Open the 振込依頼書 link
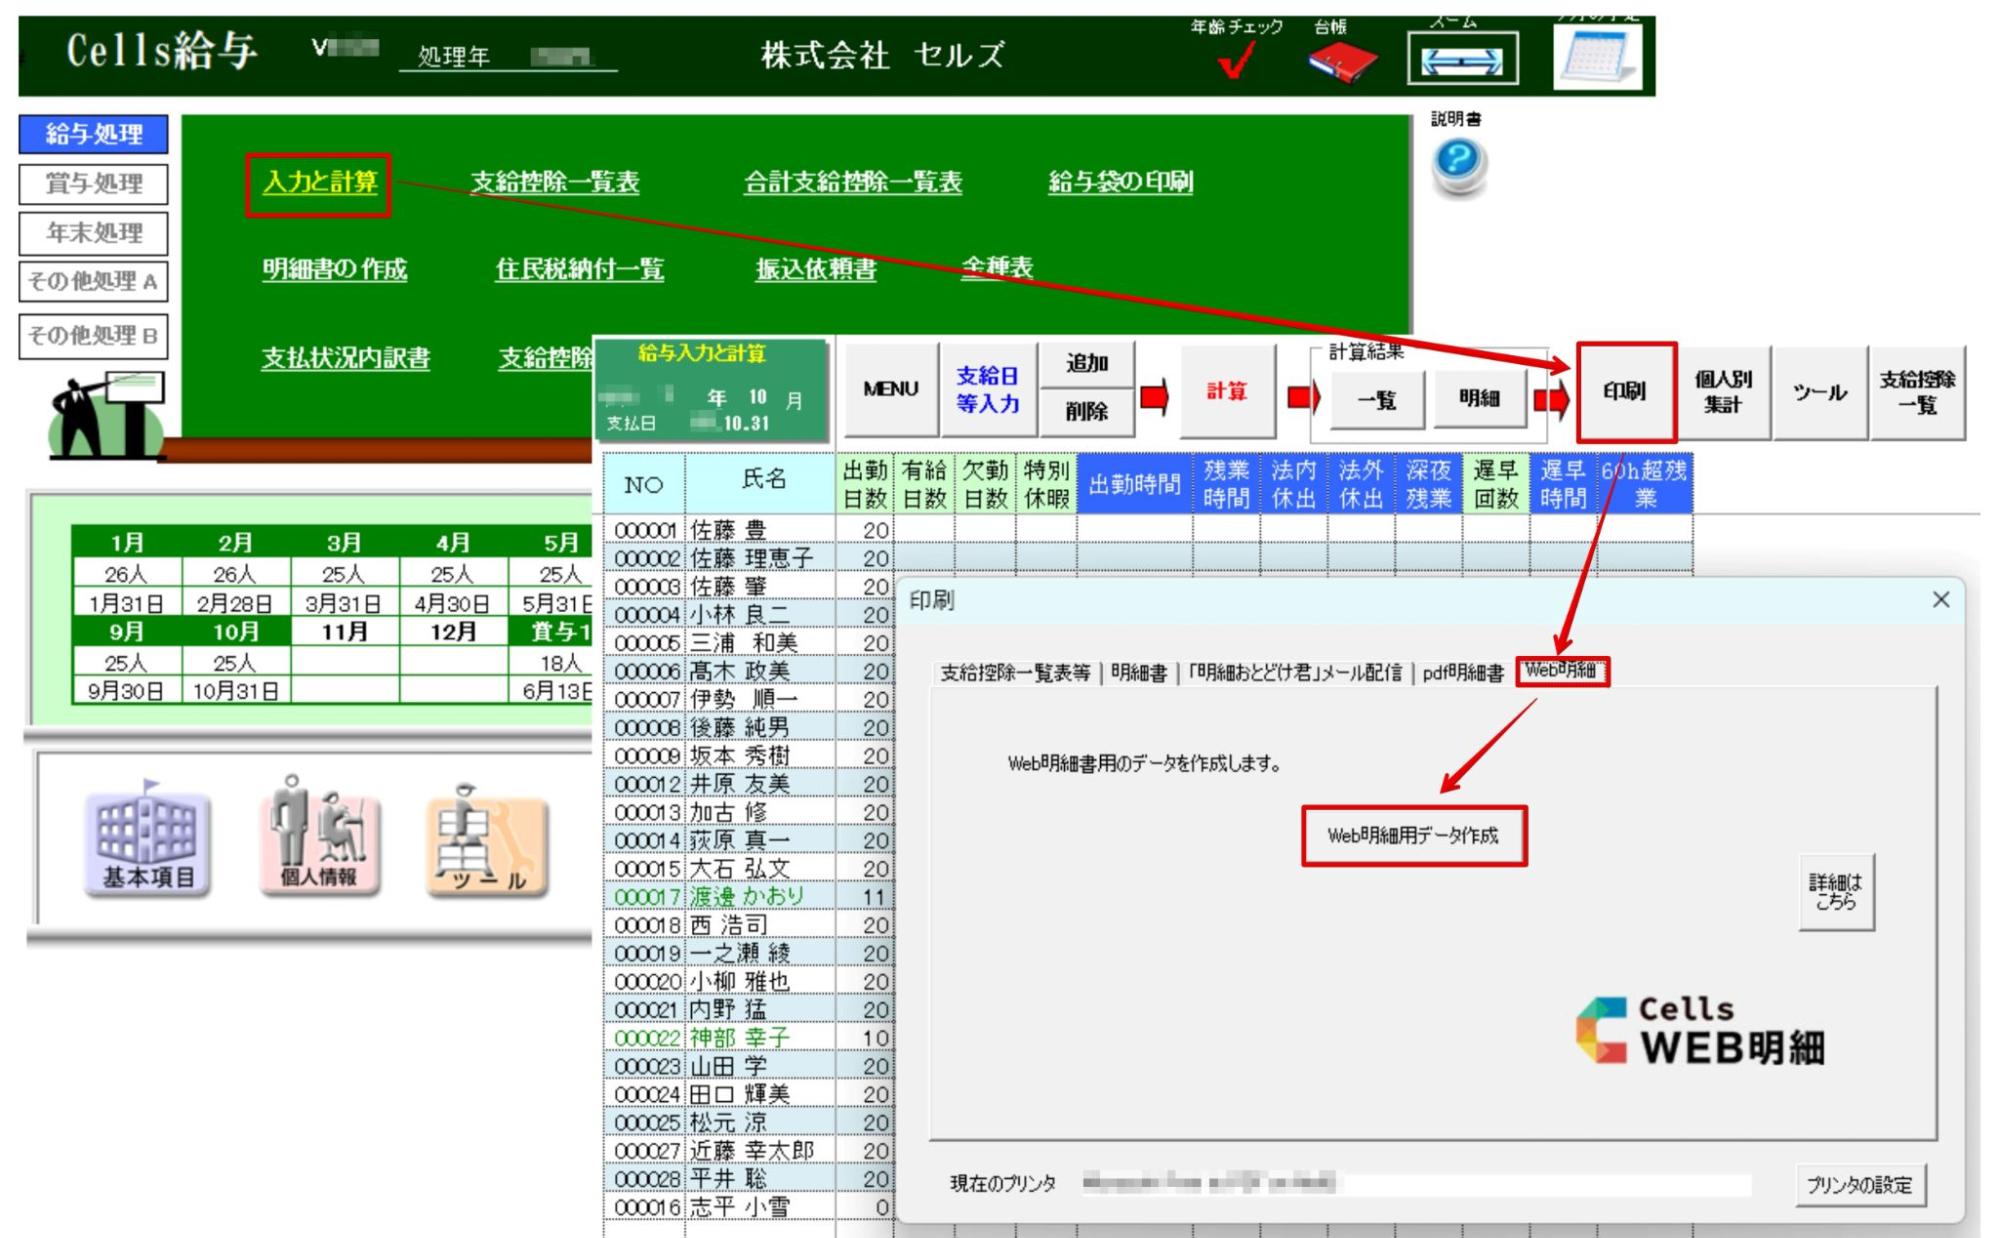This screenshot has width=1999, height=1238. [816, 269]
